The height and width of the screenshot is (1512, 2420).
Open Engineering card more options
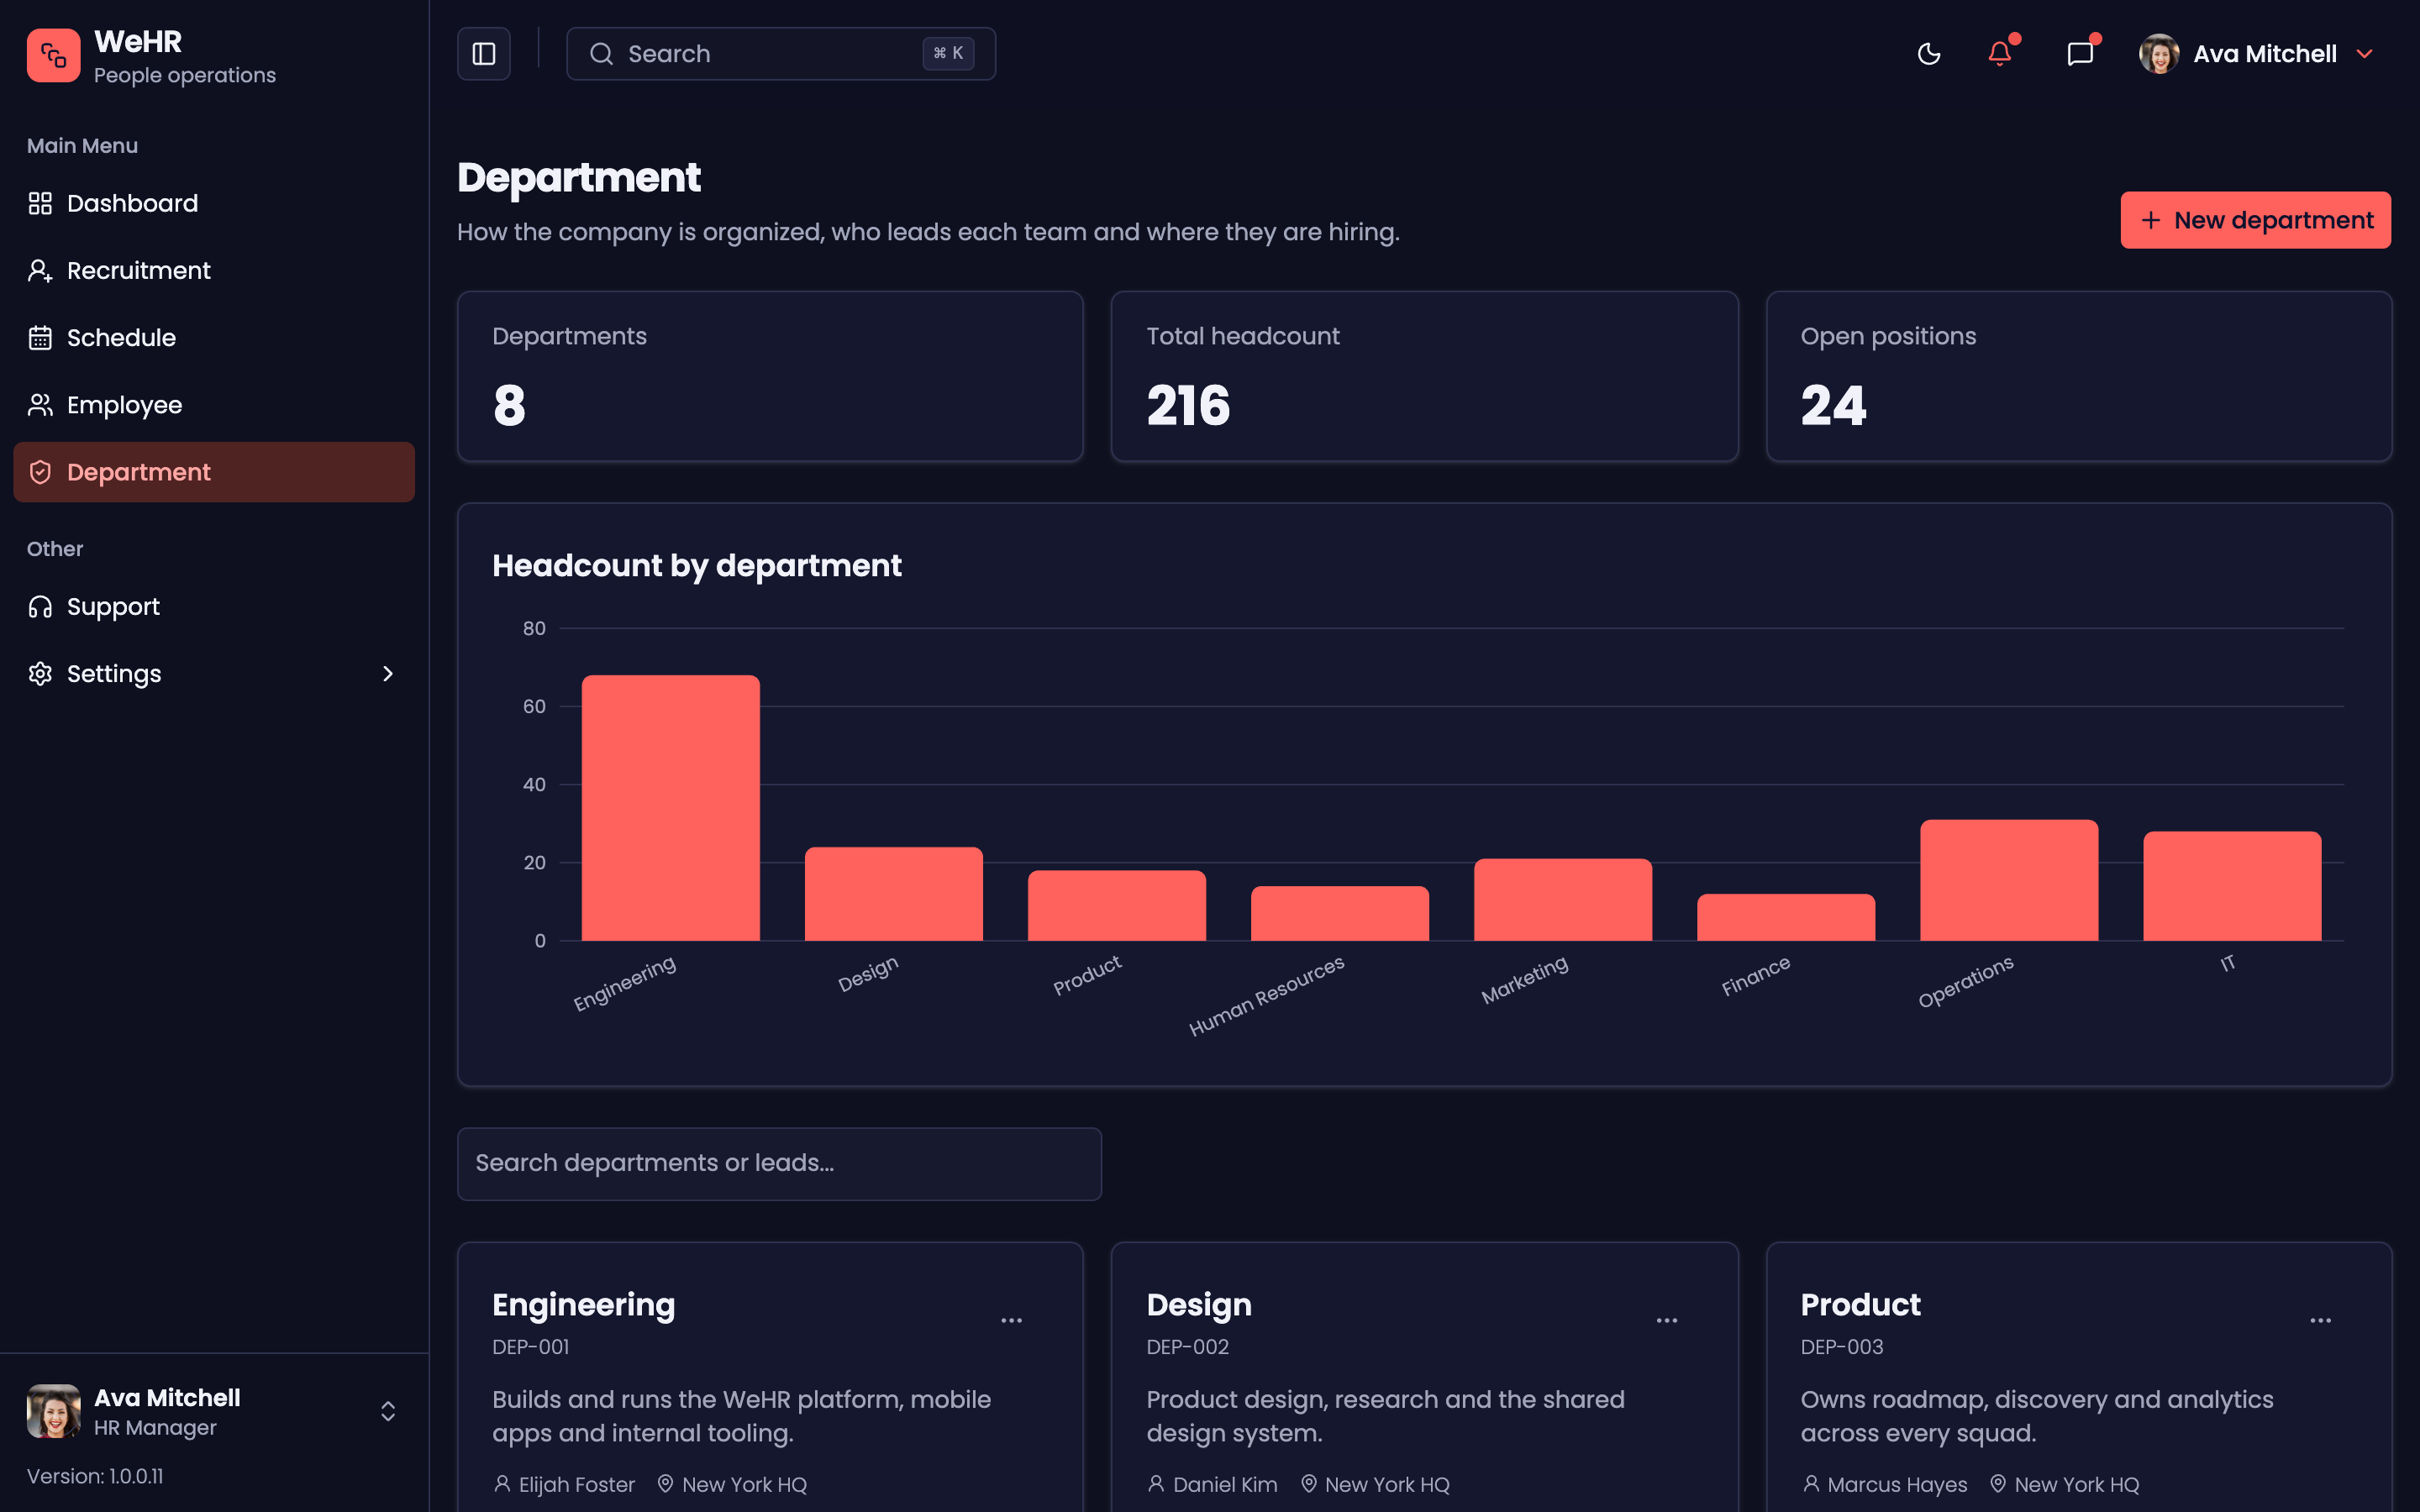[x=1012, y=1321]
